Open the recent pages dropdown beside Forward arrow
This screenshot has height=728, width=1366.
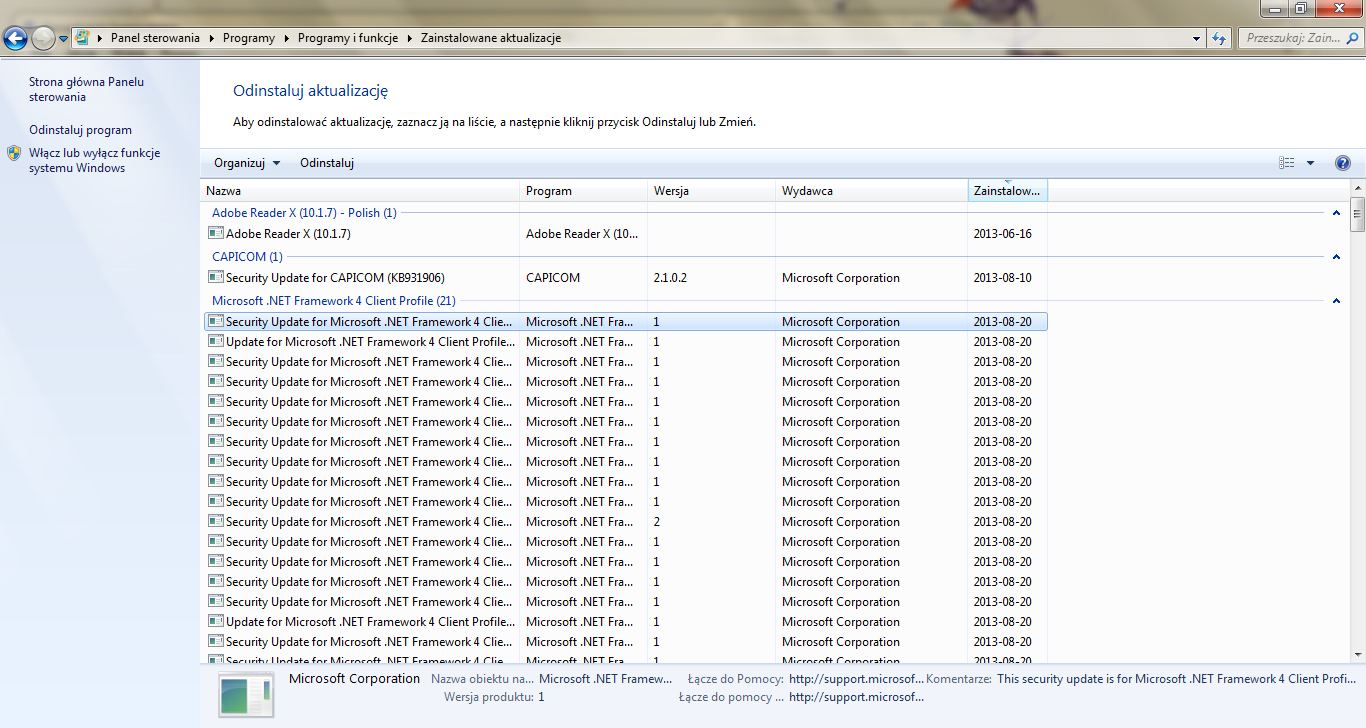(64, 39)
